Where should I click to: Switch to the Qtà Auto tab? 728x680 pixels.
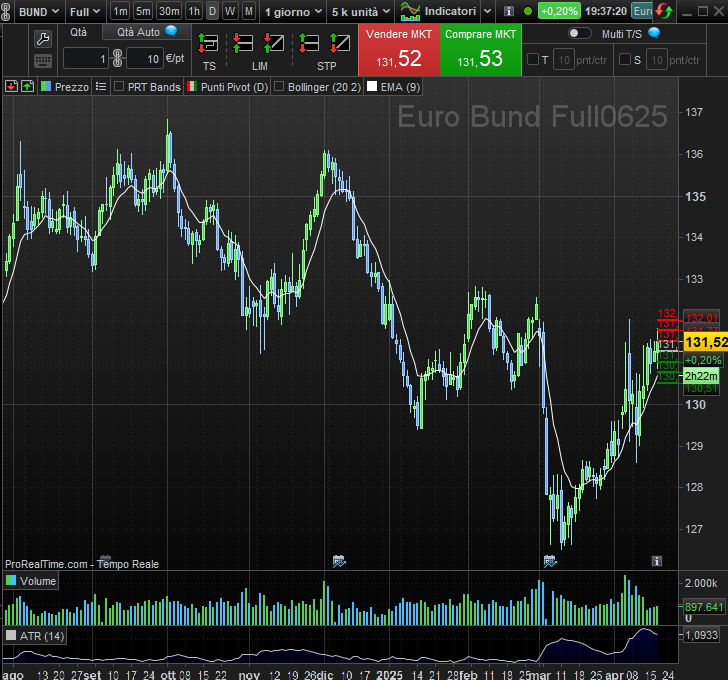146,32
